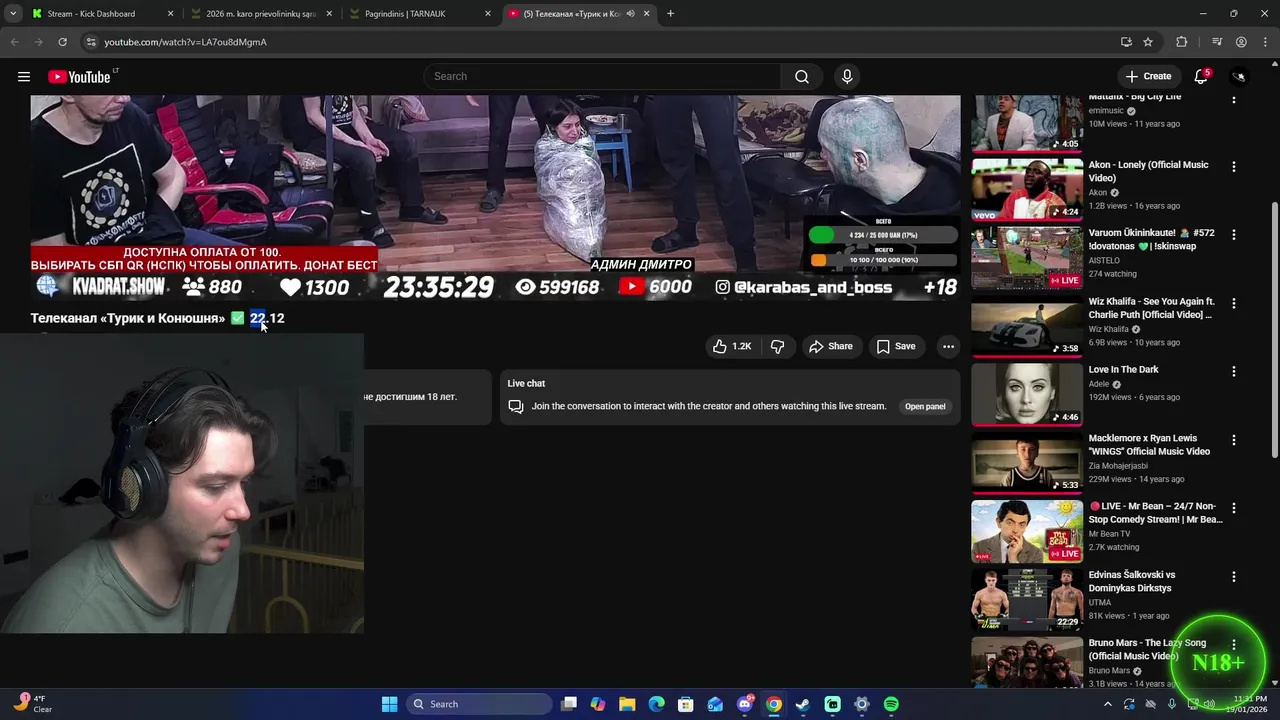The height and width of the screenshot is (720, 1280).
Task: Click the Wiz Khalifa See You Again title
Action: [1151, 308]
